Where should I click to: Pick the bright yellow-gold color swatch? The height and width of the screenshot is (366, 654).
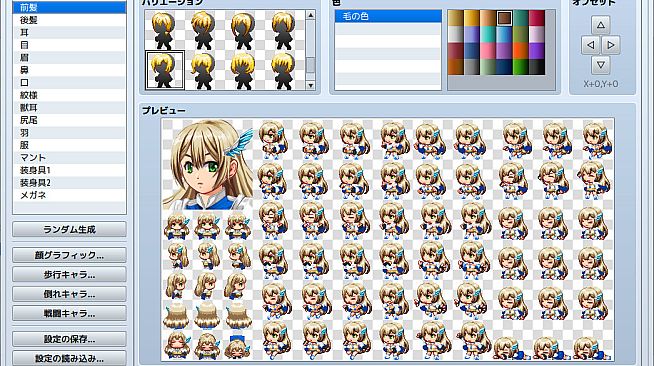[x=472, y=18]
